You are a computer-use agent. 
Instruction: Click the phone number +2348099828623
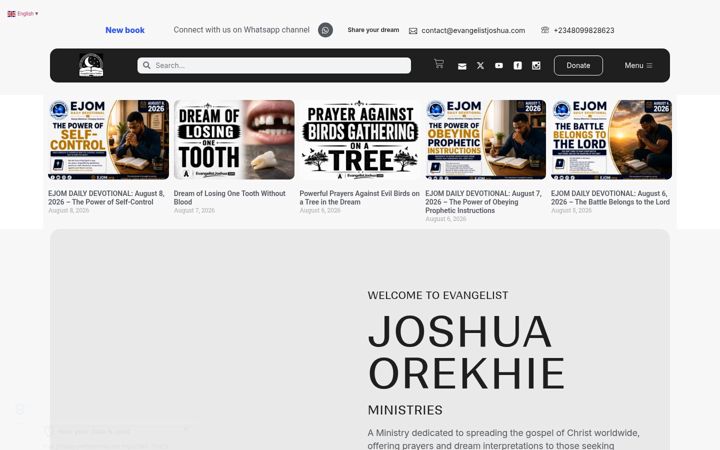pos(584,30)
